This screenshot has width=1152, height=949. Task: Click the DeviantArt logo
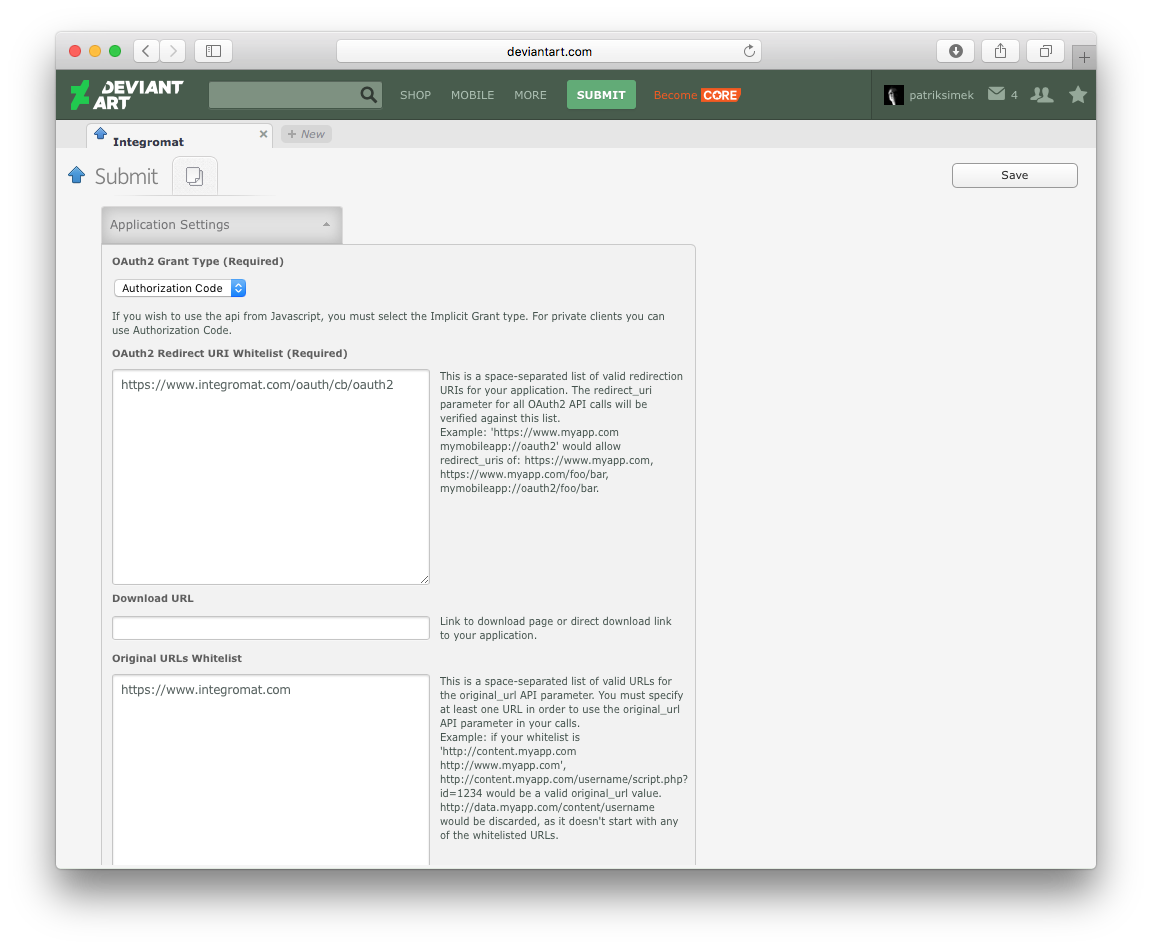126,95
